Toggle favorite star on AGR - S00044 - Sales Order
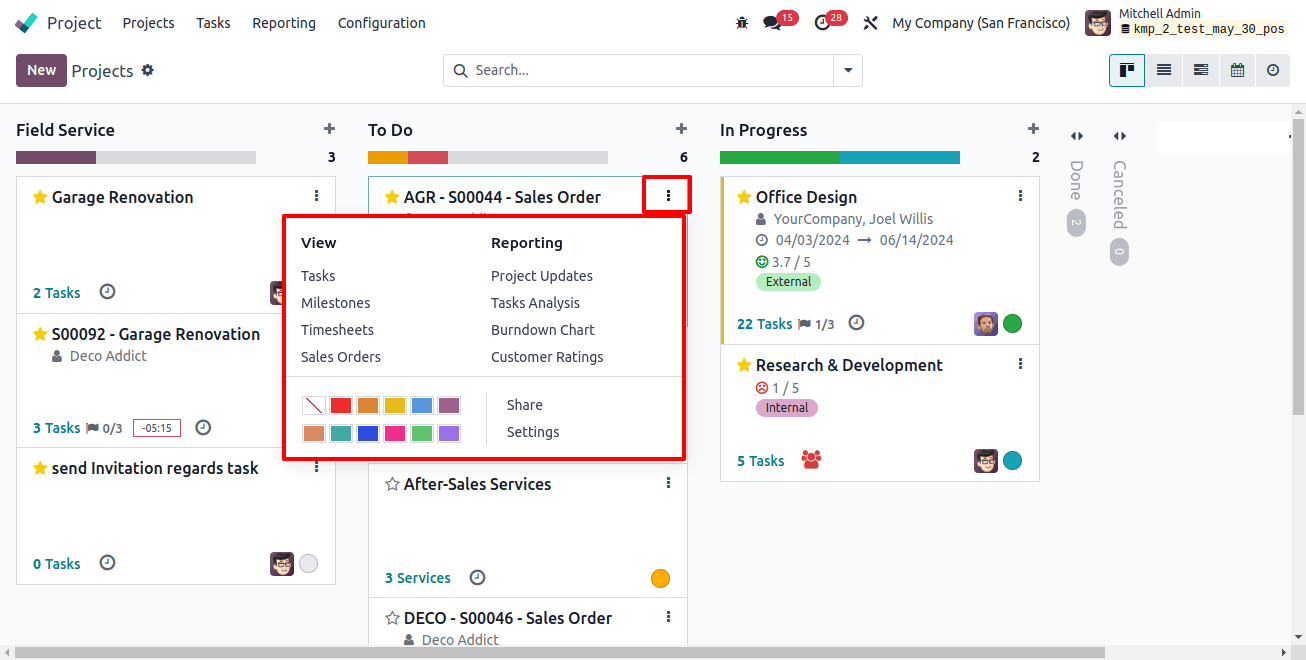The height and width of the screenshot is (660, 1306). (392, 197)
